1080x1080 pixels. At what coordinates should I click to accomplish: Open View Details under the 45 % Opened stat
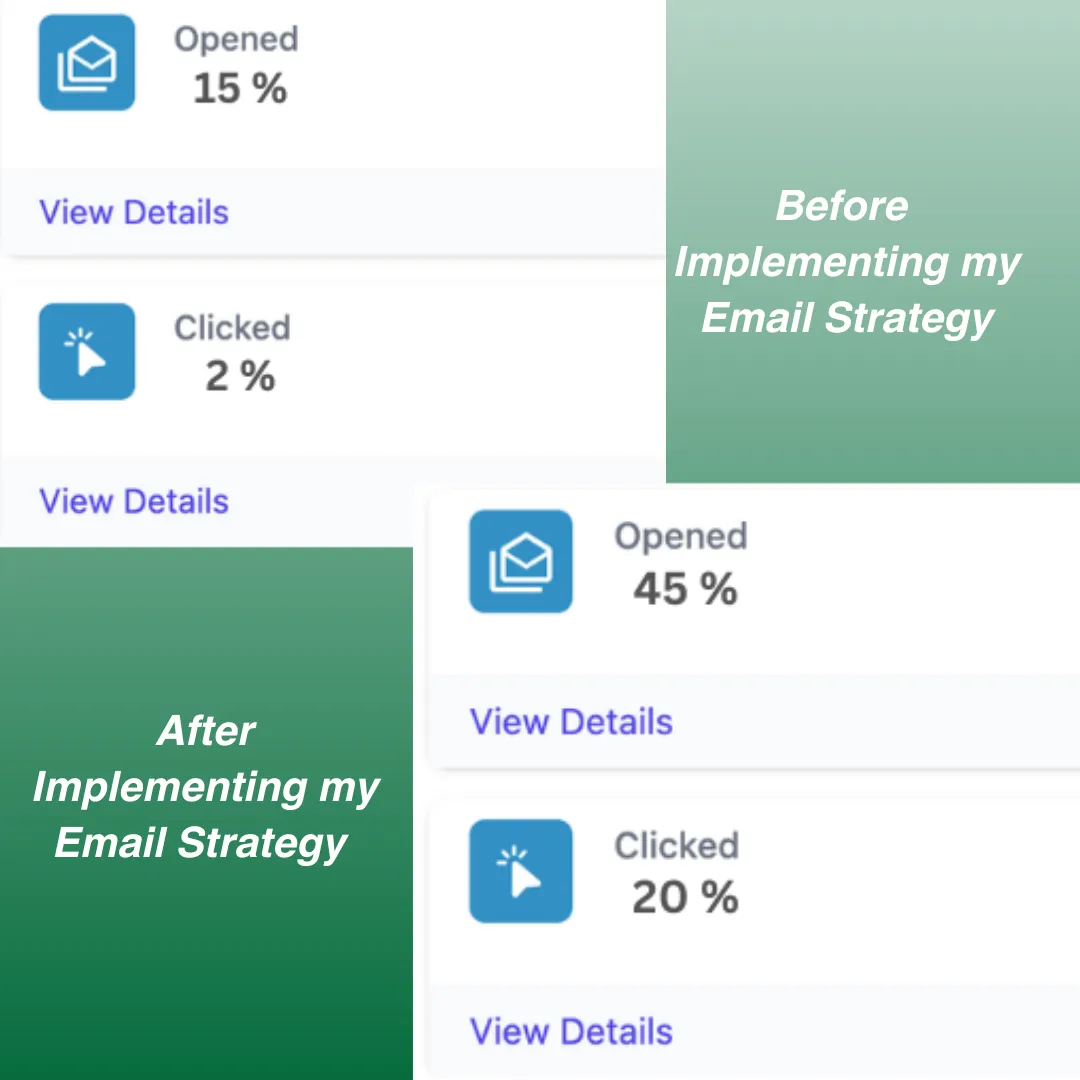[x=571, y=721]
